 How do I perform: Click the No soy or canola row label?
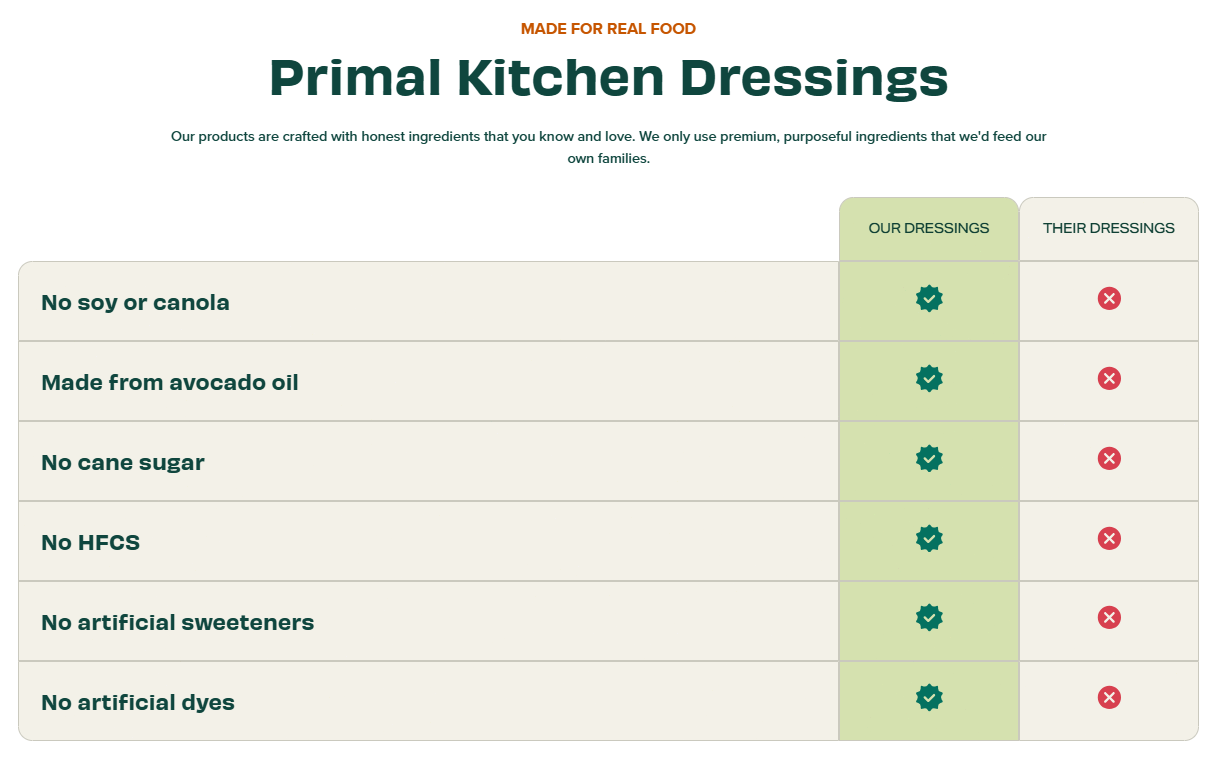(x=135, y=302)
